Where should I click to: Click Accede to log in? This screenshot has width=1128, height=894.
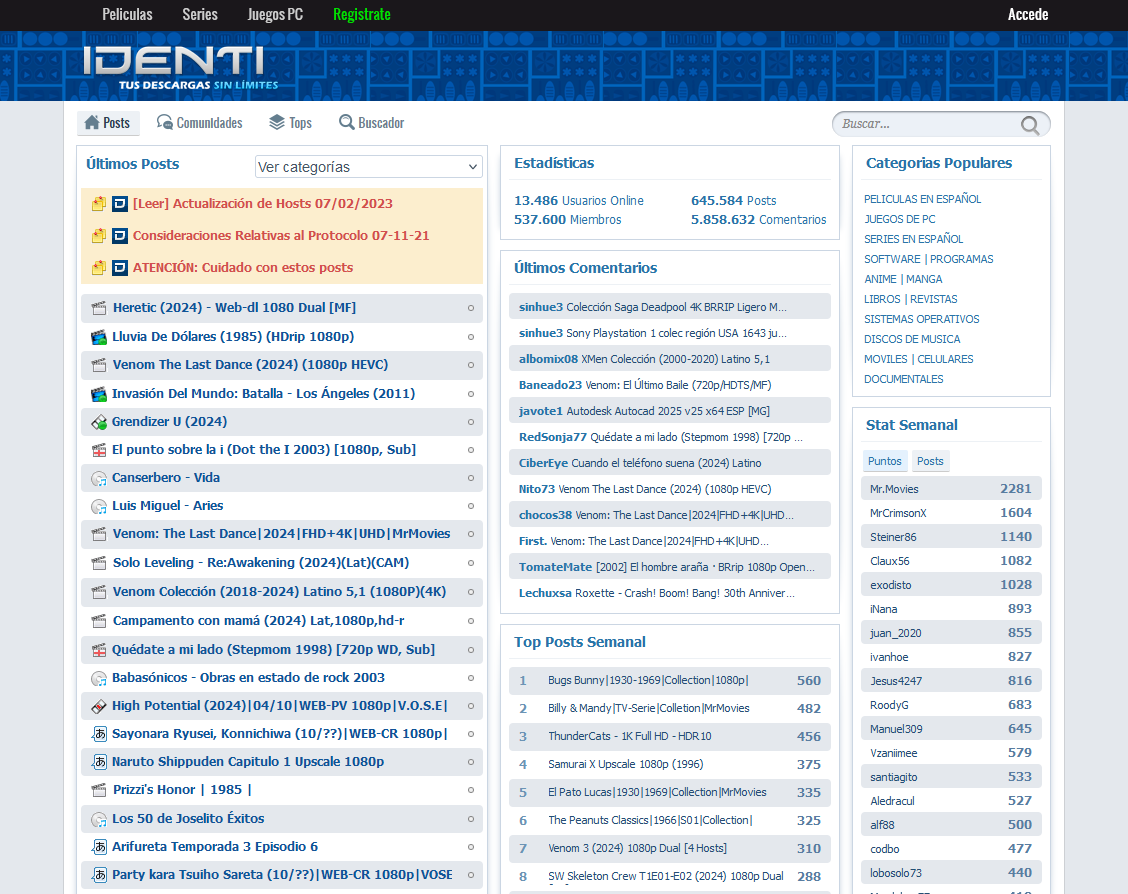[x=1028, y=14]
